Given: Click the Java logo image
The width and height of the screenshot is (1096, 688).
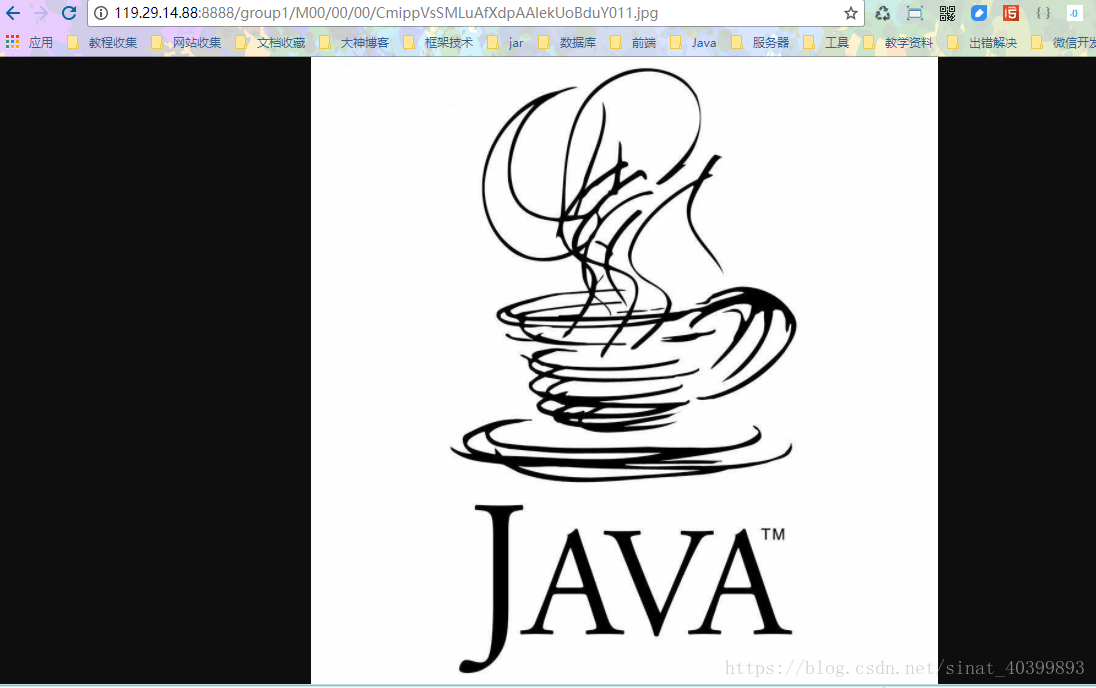Looking at the screenshot, I should [624, 371].
